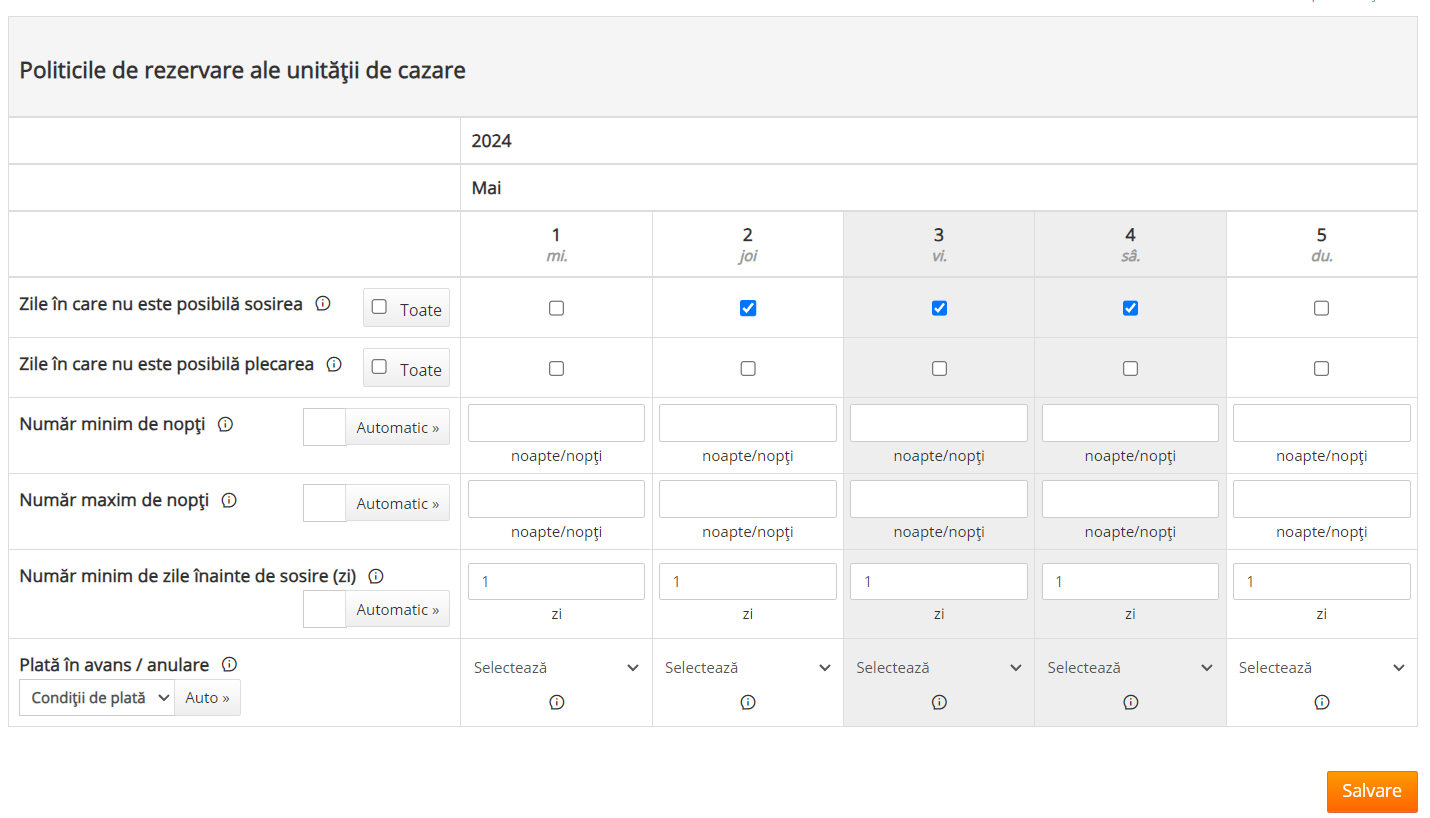Click payment info icon under May 5 column
1430x818 pixels.
pyautogui.click(x=1321, y=702)
